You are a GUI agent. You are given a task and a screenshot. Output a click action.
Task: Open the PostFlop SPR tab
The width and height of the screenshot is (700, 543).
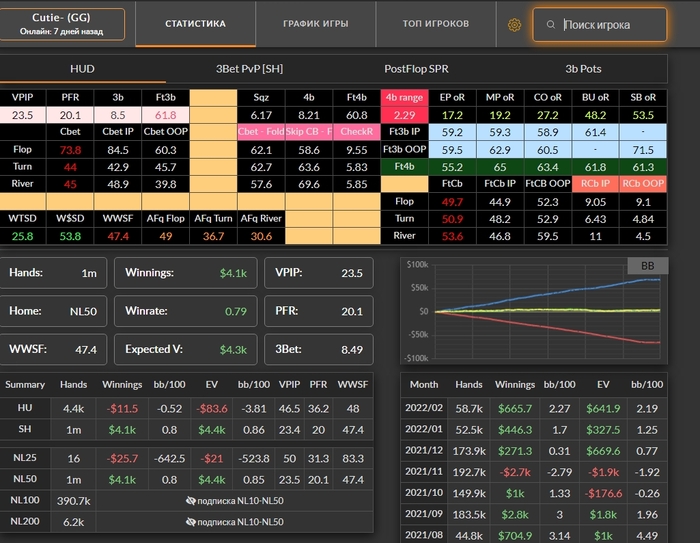click(x=416, y=69)
